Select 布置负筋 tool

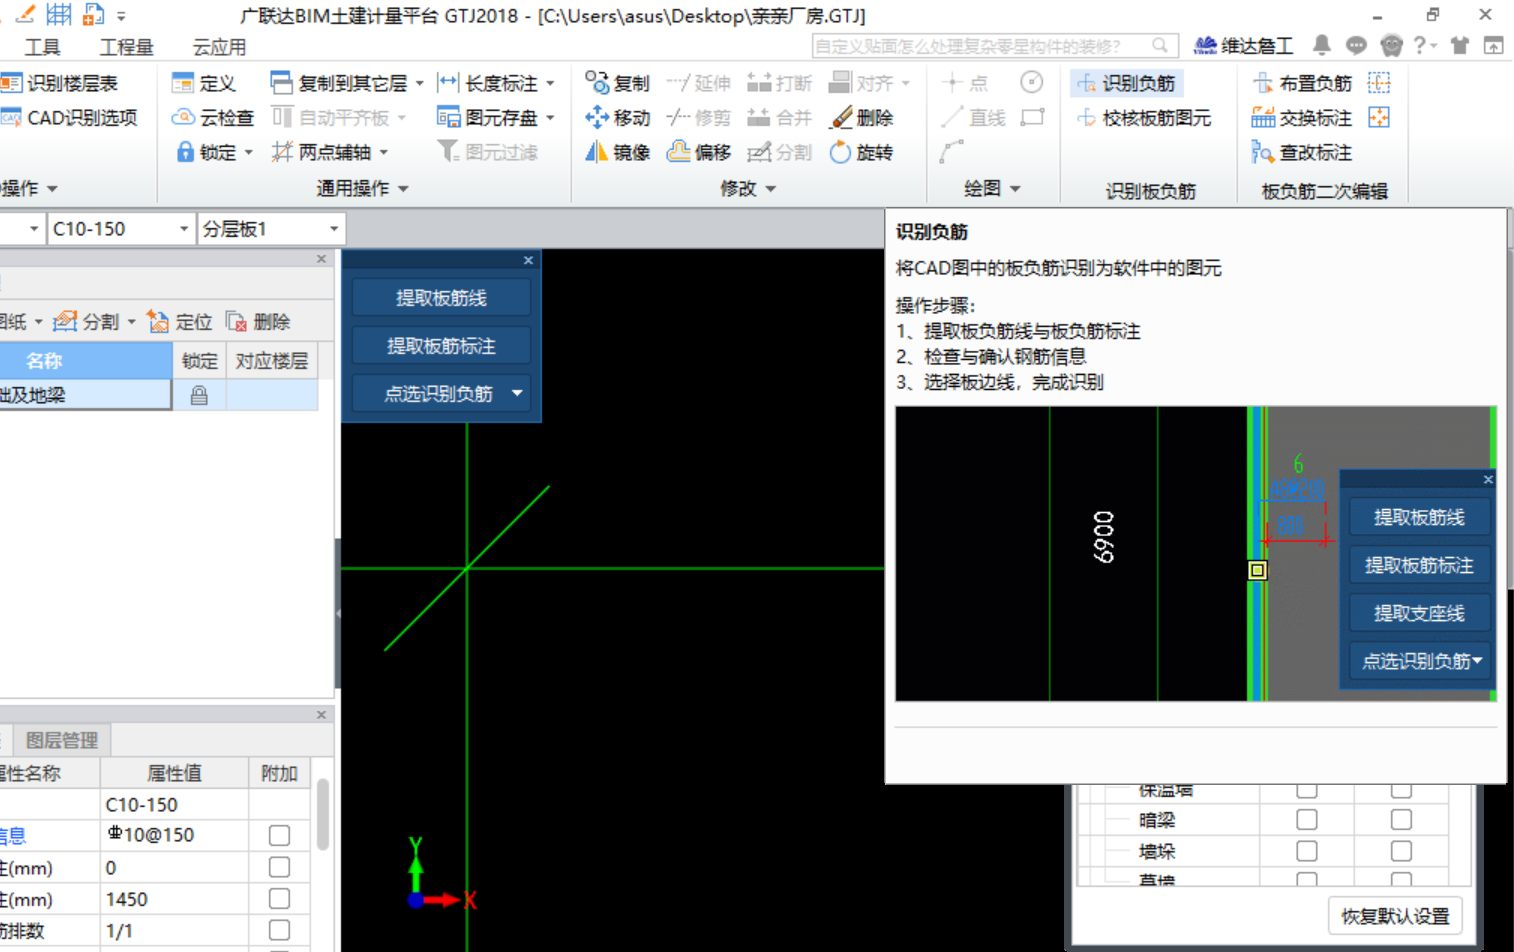click(x=1303, y=83)
